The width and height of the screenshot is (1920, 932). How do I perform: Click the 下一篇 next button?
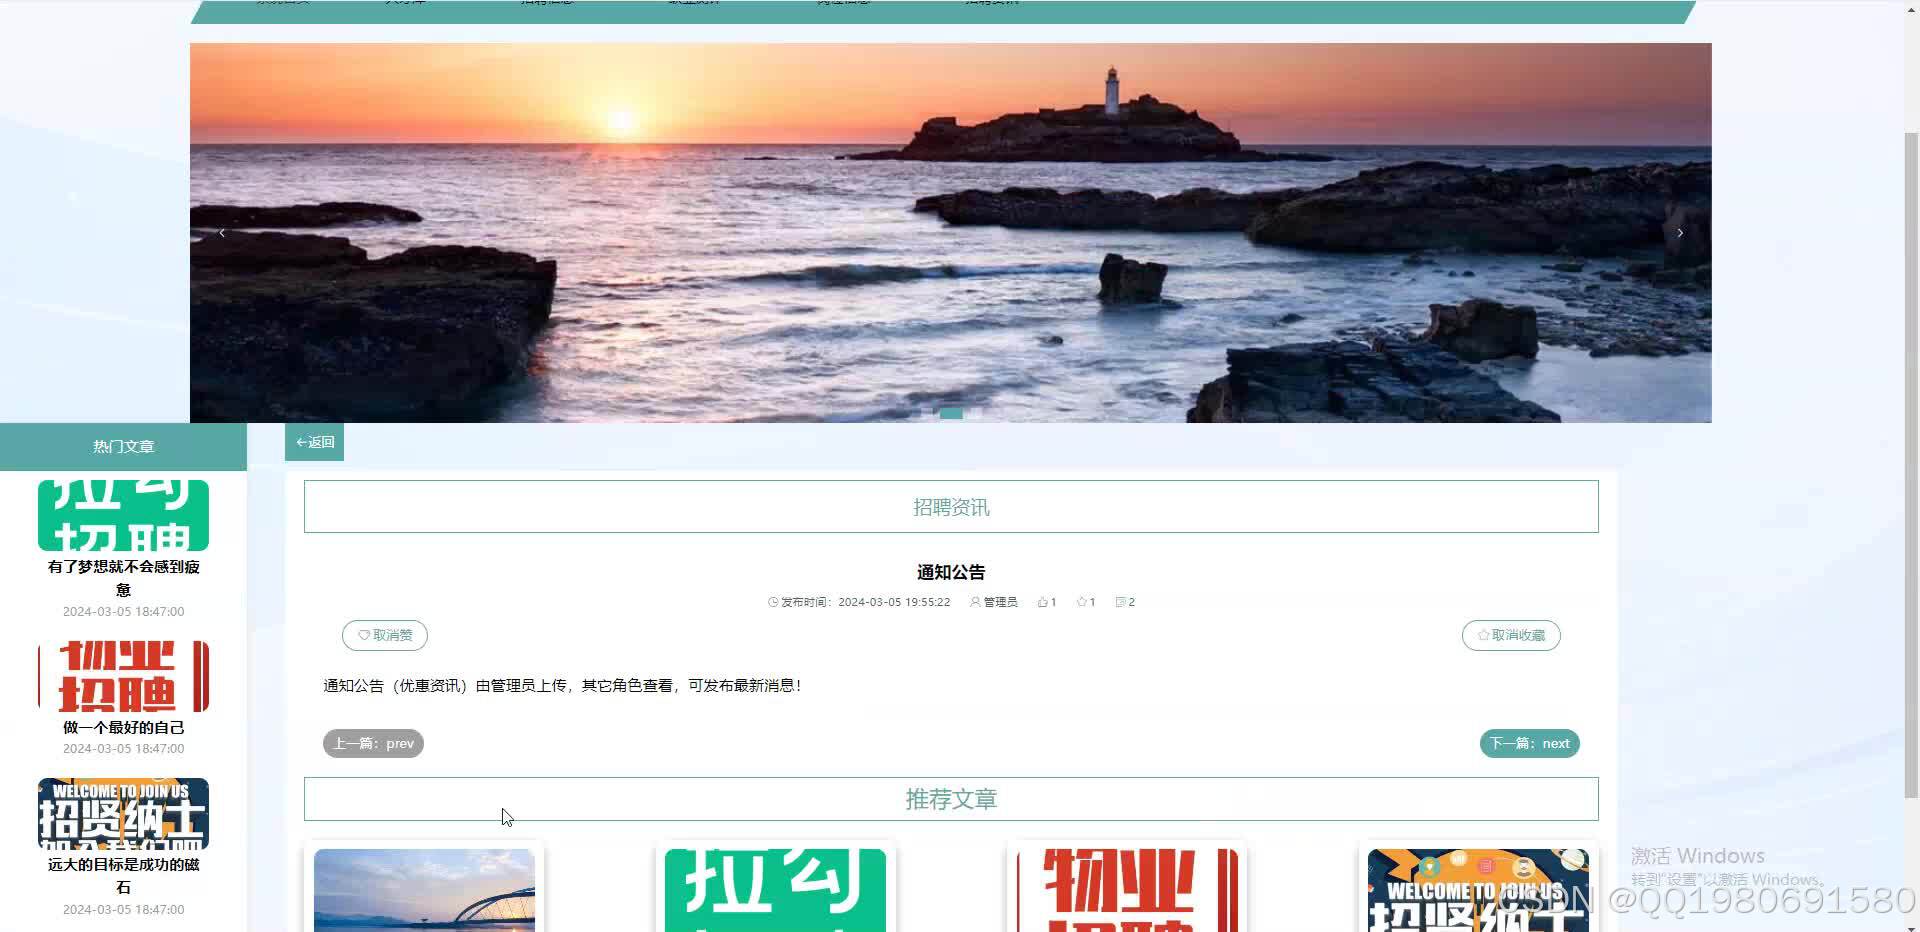[x=1529, y=743]
